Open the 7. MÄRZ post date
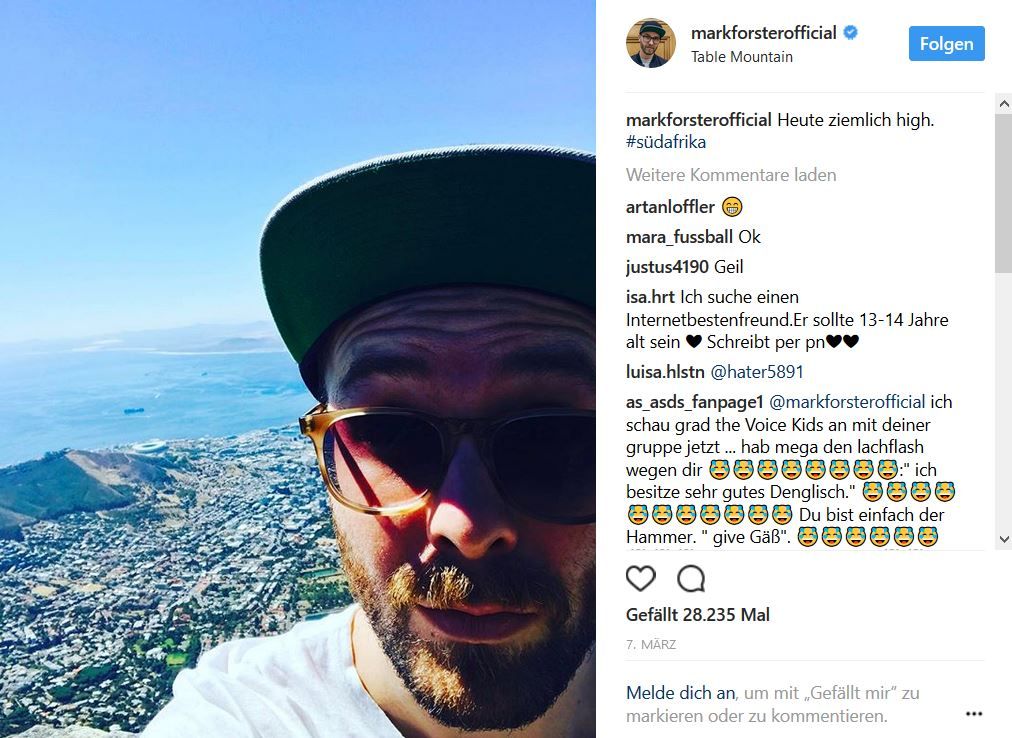This screenshot has width=1012, height=738. point(651,644)
